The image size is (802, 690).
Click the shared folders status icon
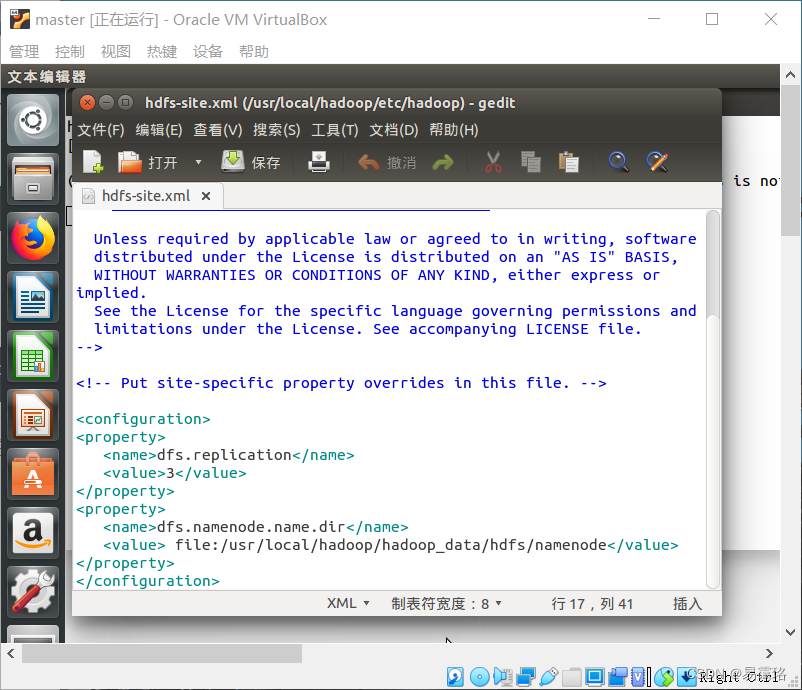[x=571, y=677]
